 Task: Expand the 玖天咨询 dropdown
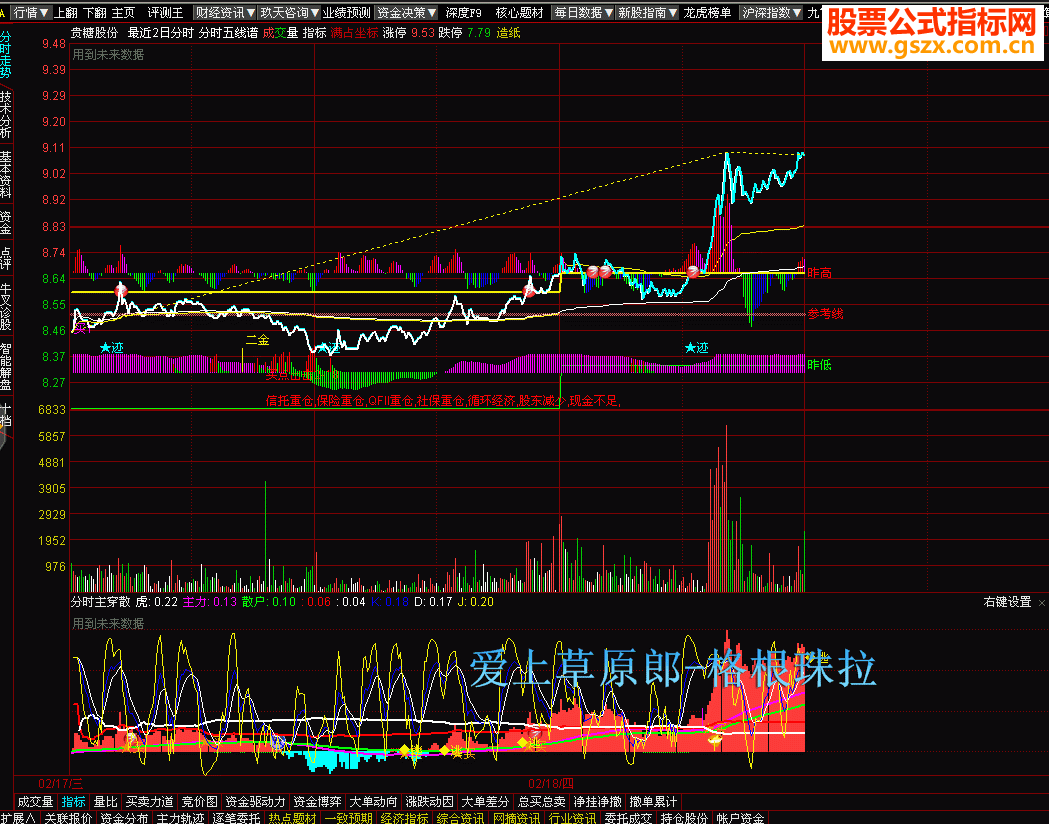289,13
